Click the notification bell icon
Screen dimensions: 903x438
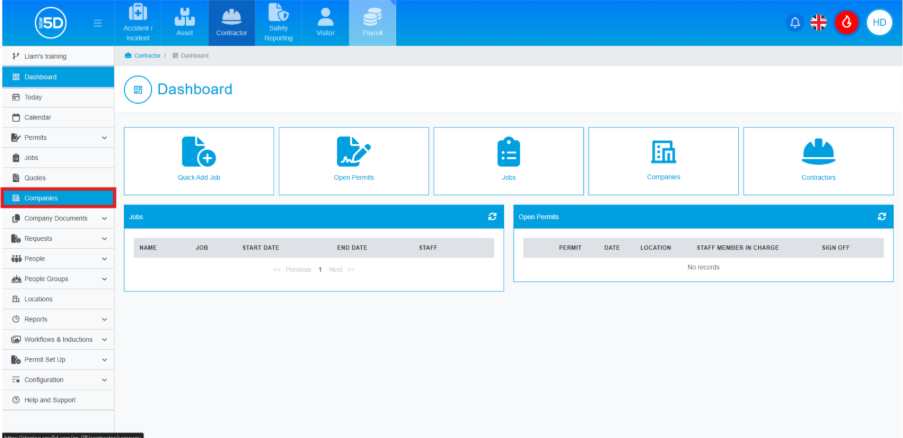[795, 22]
